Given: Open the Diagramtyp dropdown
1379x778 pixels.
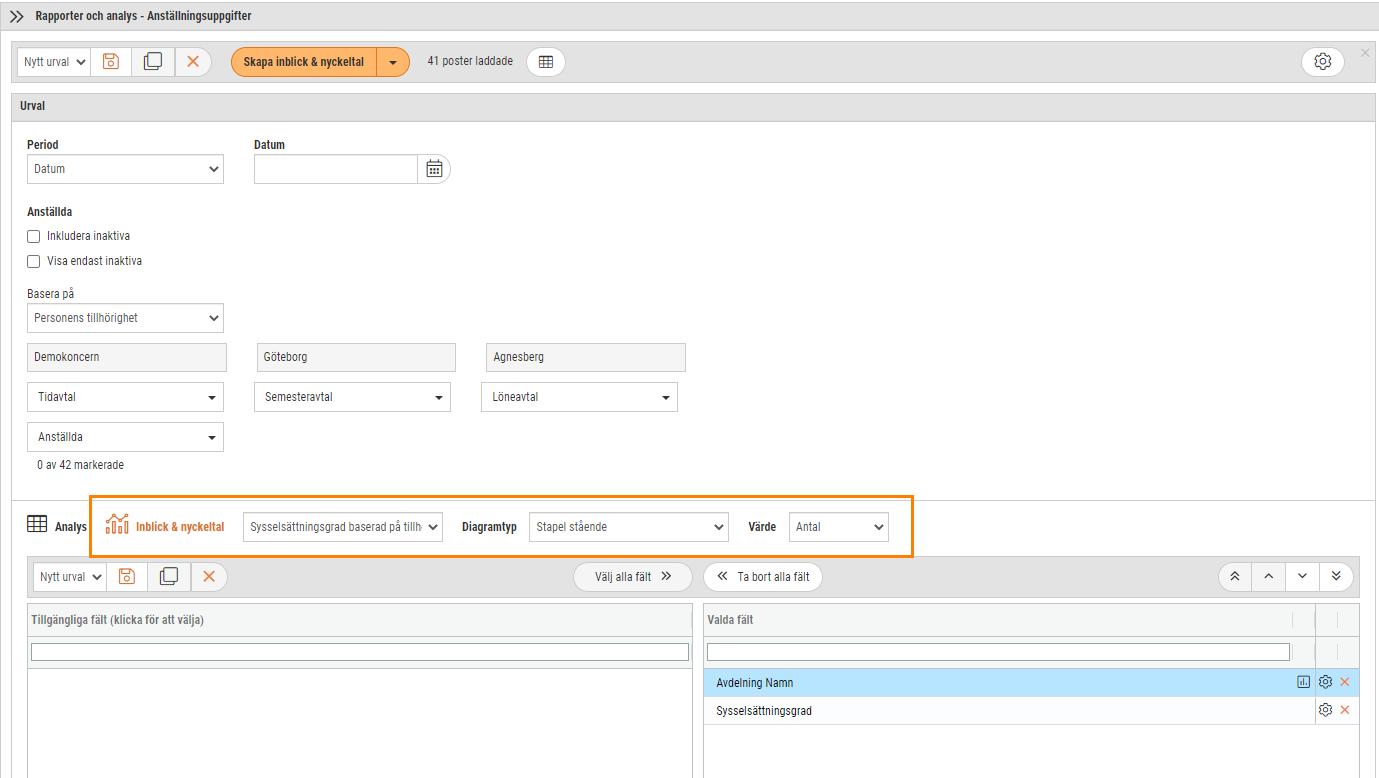Looking at the screenshot, I should [x=629, y=527].
